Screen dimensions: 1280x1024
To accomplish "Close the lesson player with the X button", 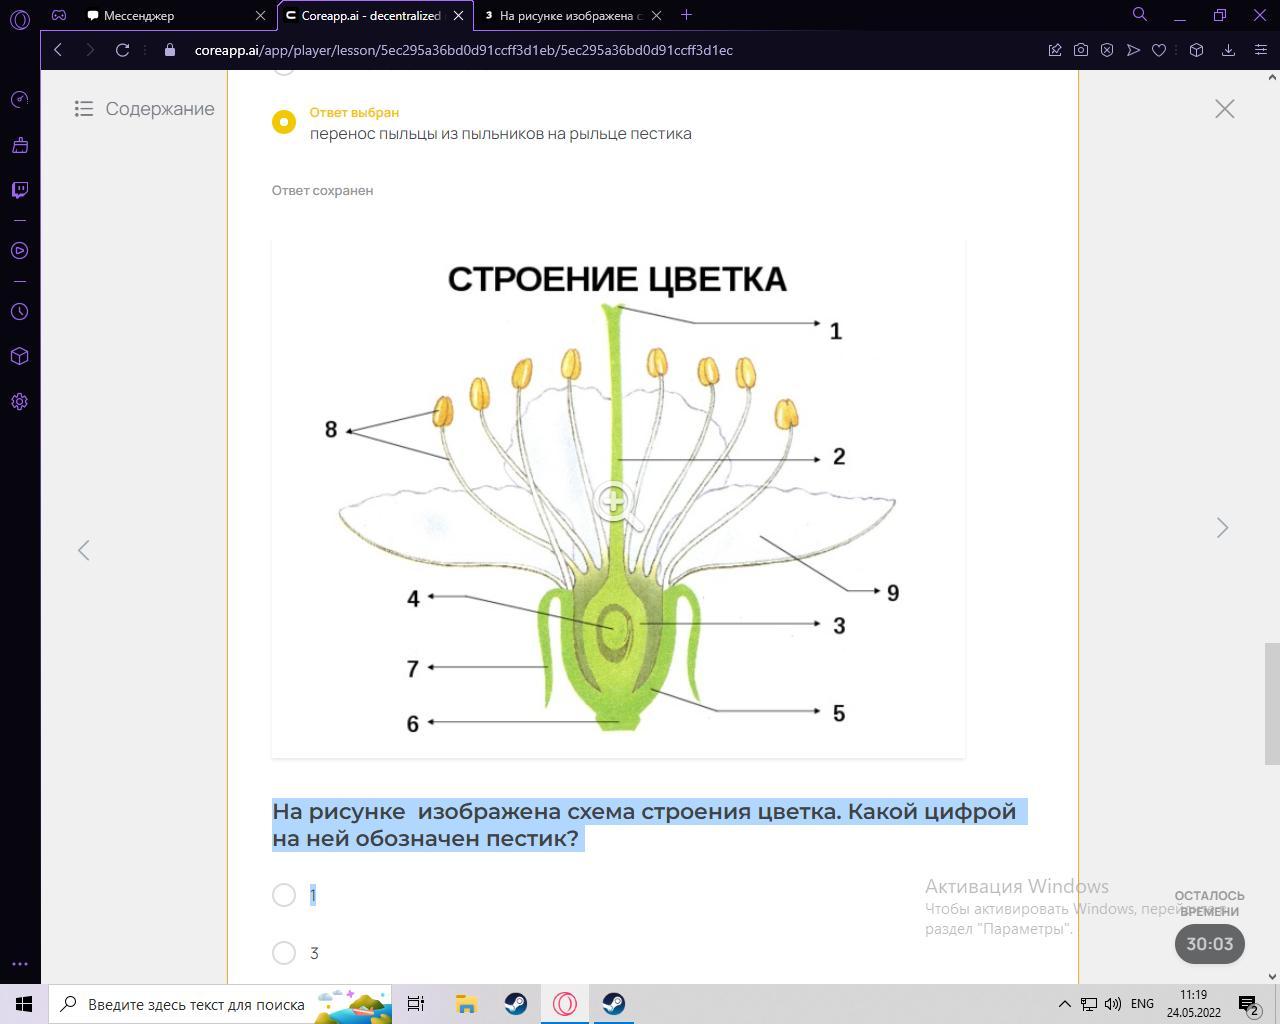I will click(x=1225, y=109).
